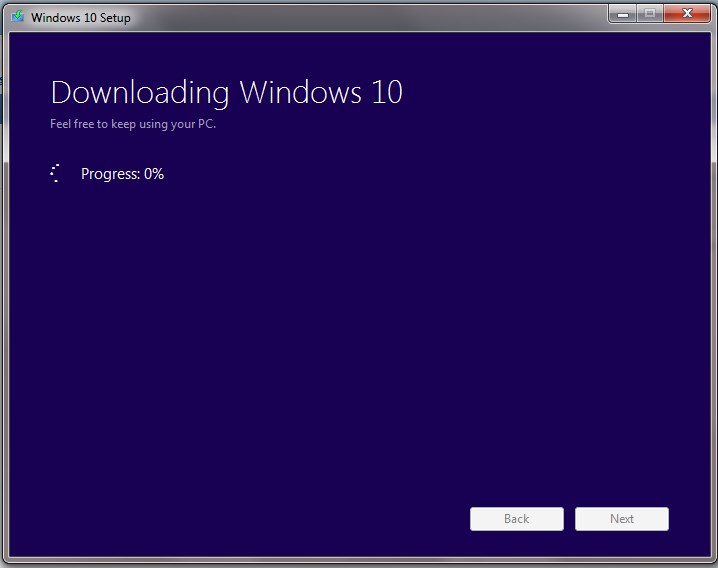Click the "0%" progress value

pyautogui.click(x=154, y=174)
